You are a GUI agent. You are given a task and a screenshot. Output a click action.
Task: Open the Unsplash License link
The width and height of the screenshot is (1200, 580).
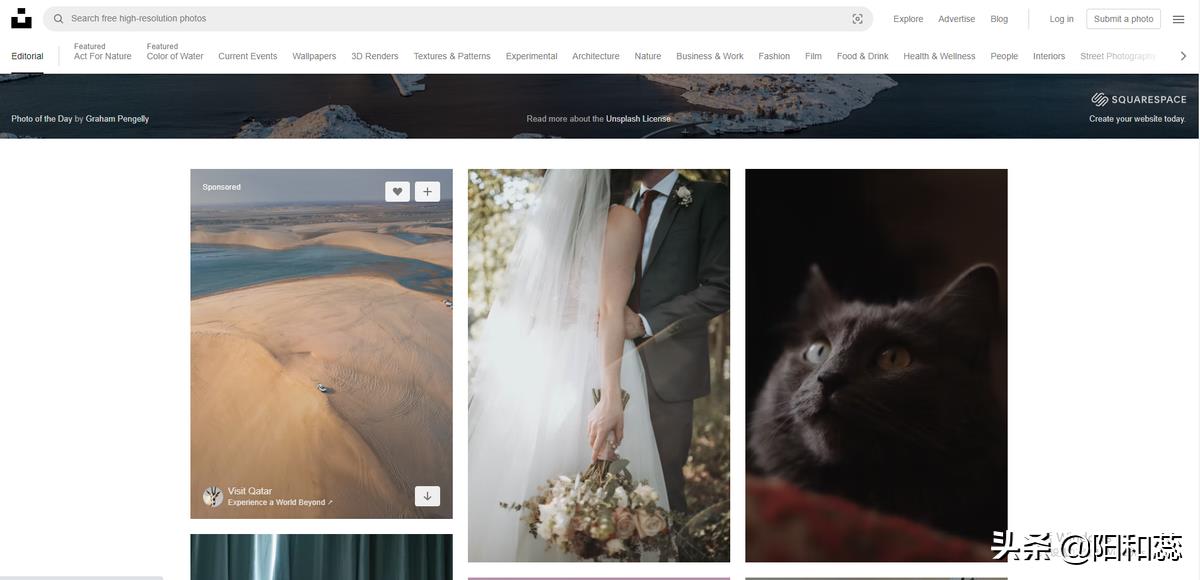tap(638, 119)
